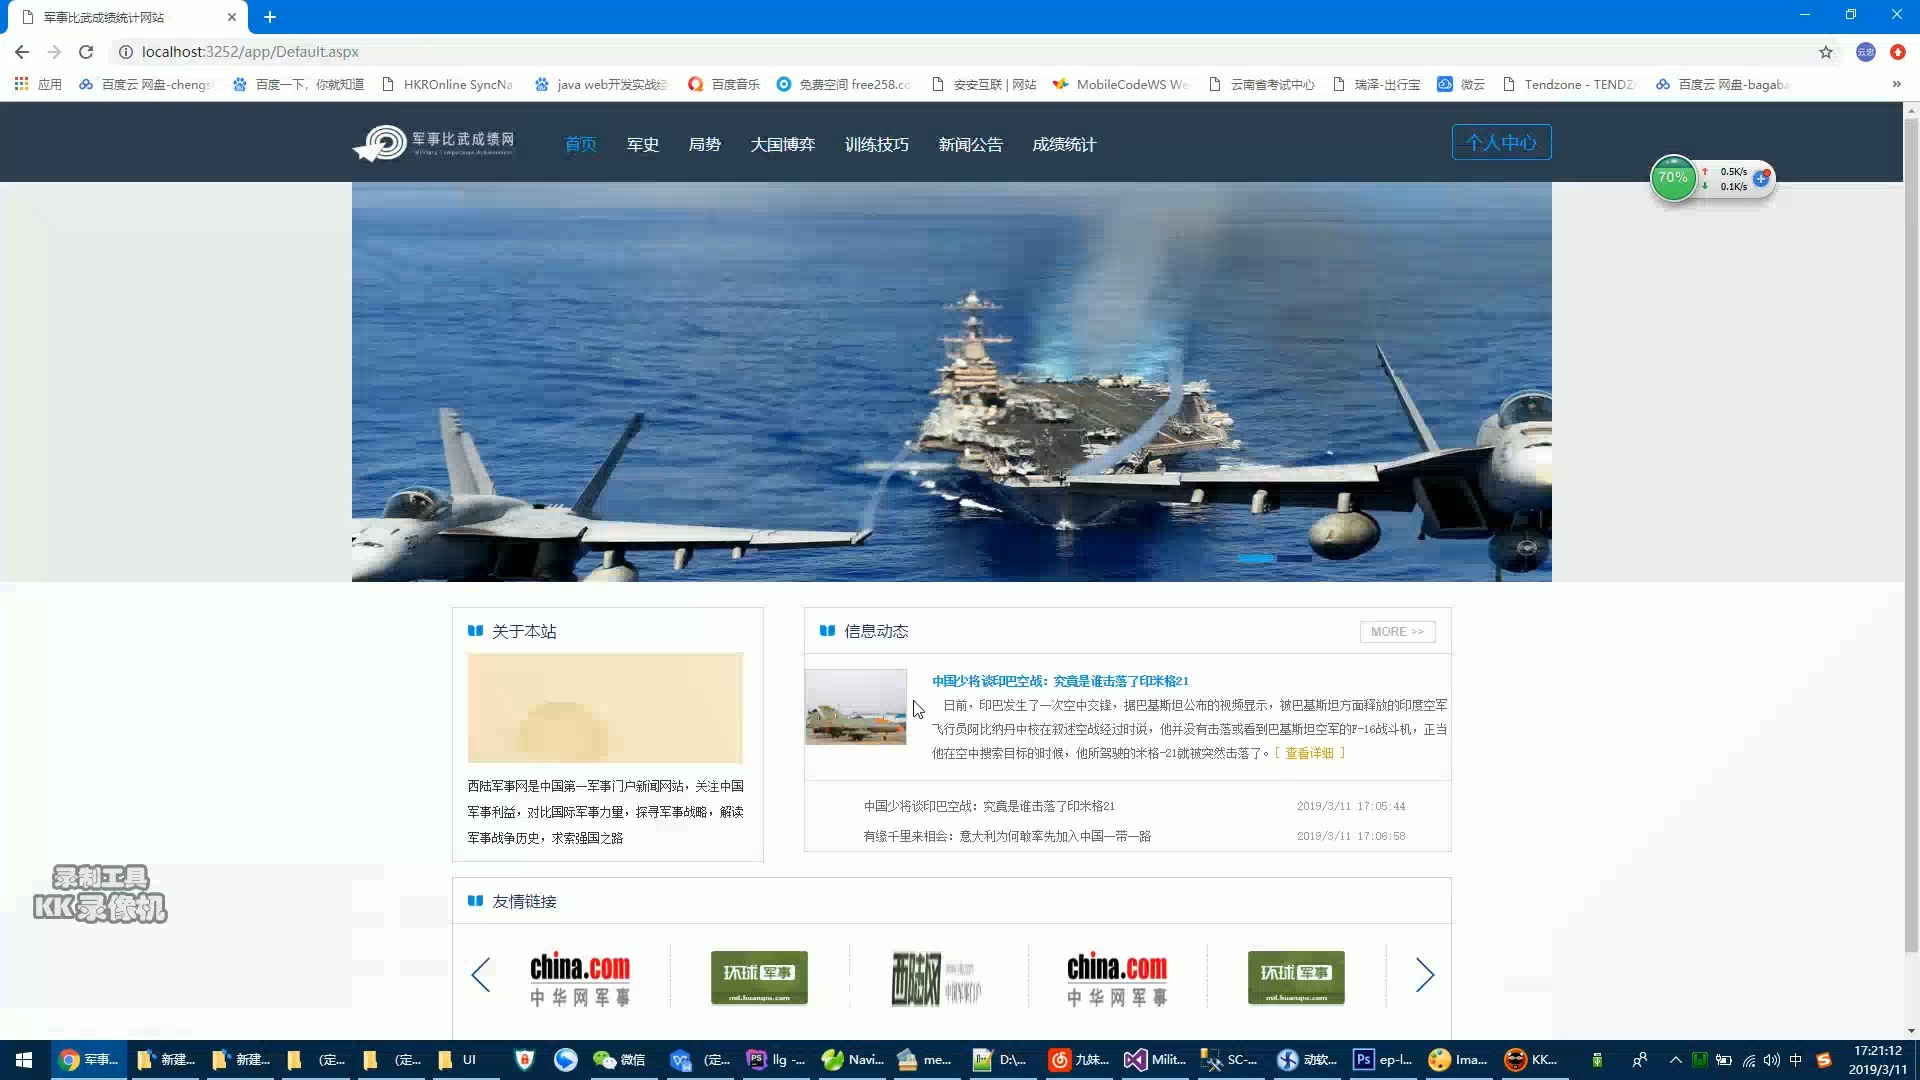Image resolution: width=1920 pixels, height=1080 pixels.
Task: Open the 百度音乐 bookmark
Action: click(724, 85)
